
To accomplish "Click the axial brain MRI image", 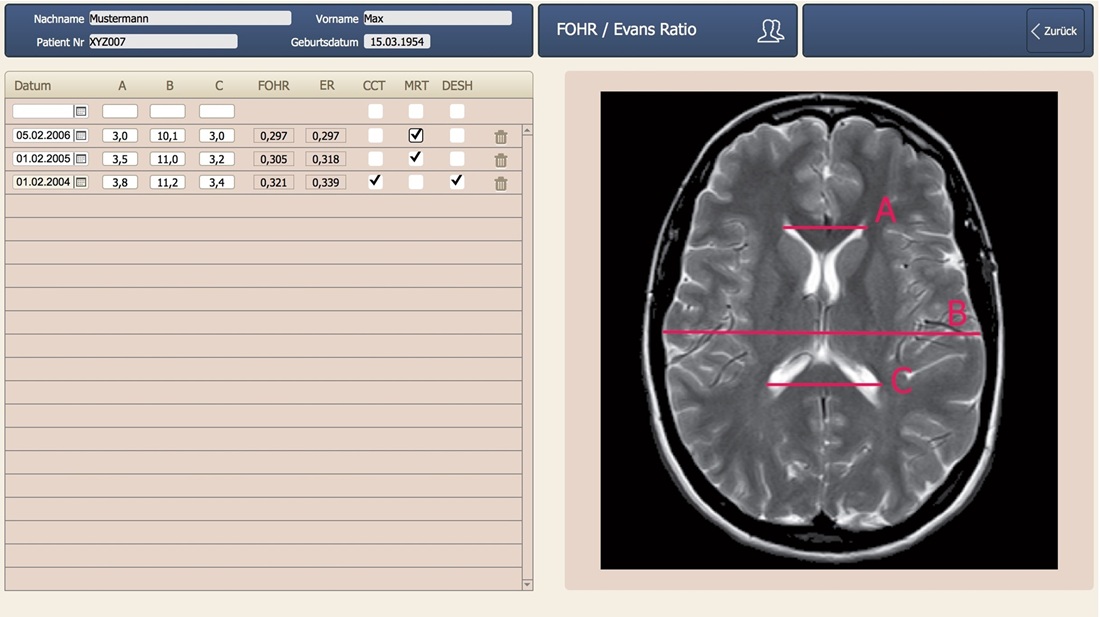I will 829,330.
